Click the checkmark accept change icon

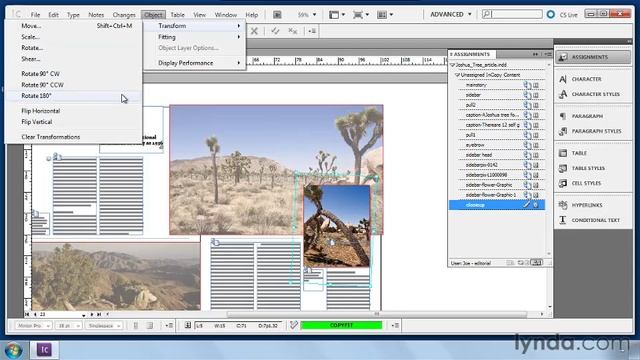coord(275,31)
